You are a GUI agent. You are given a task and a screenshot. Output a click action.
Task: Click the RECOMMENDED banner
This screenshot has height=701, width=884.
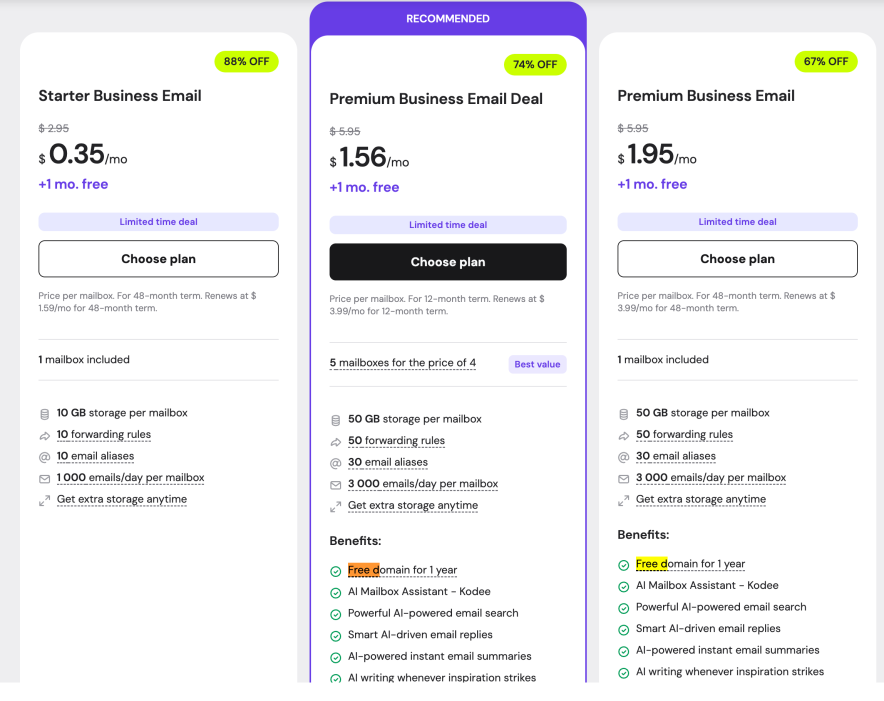[447, 18]
